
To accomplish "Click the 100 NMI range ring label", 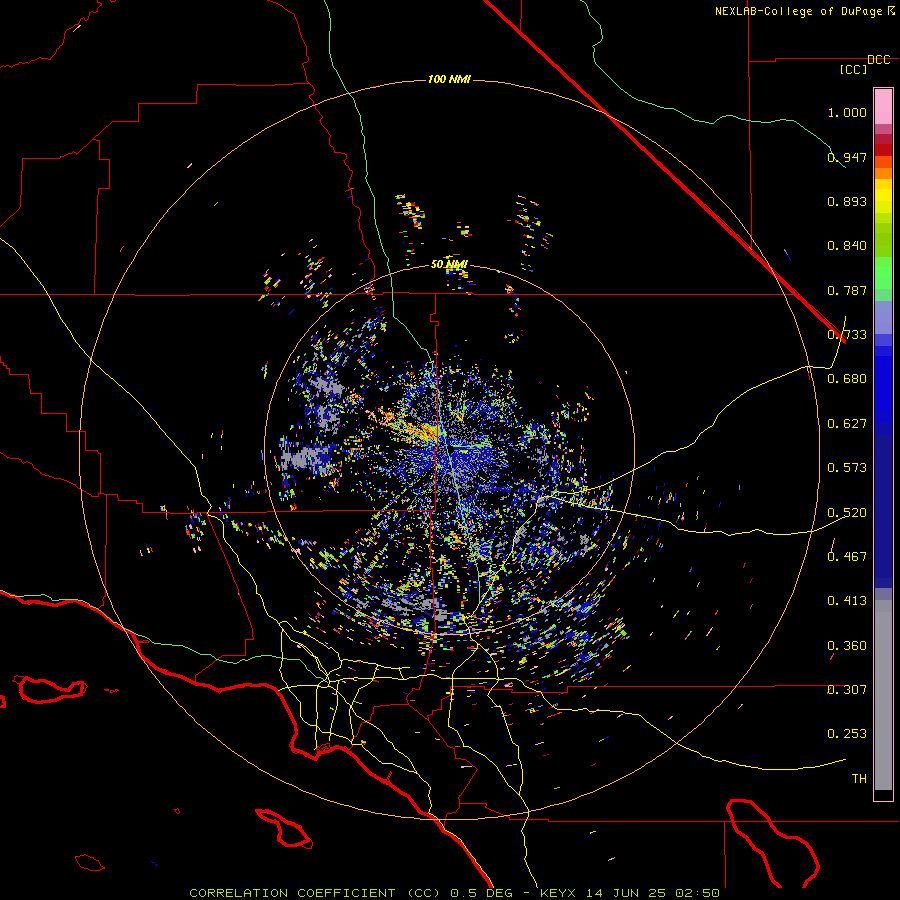I will [x=449, y=79].
